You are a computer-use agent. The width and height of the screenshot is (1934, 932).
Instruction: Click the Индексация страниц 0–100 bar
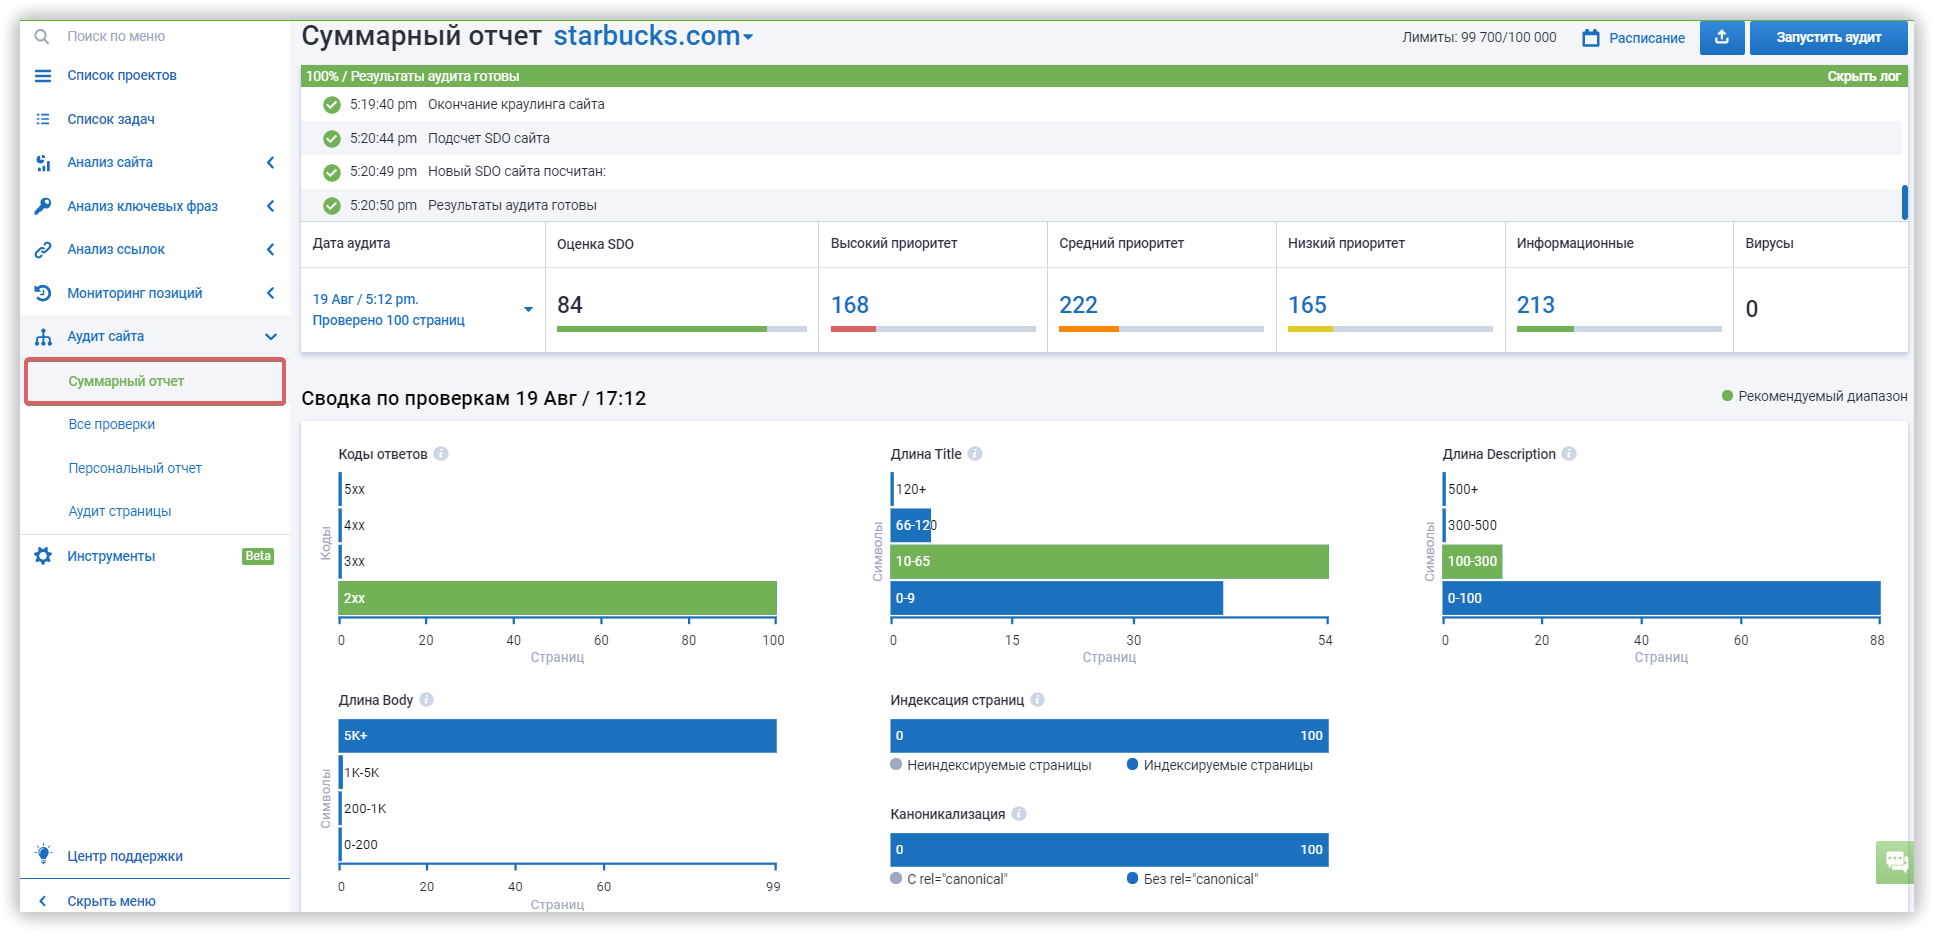tap(1110, 736)
